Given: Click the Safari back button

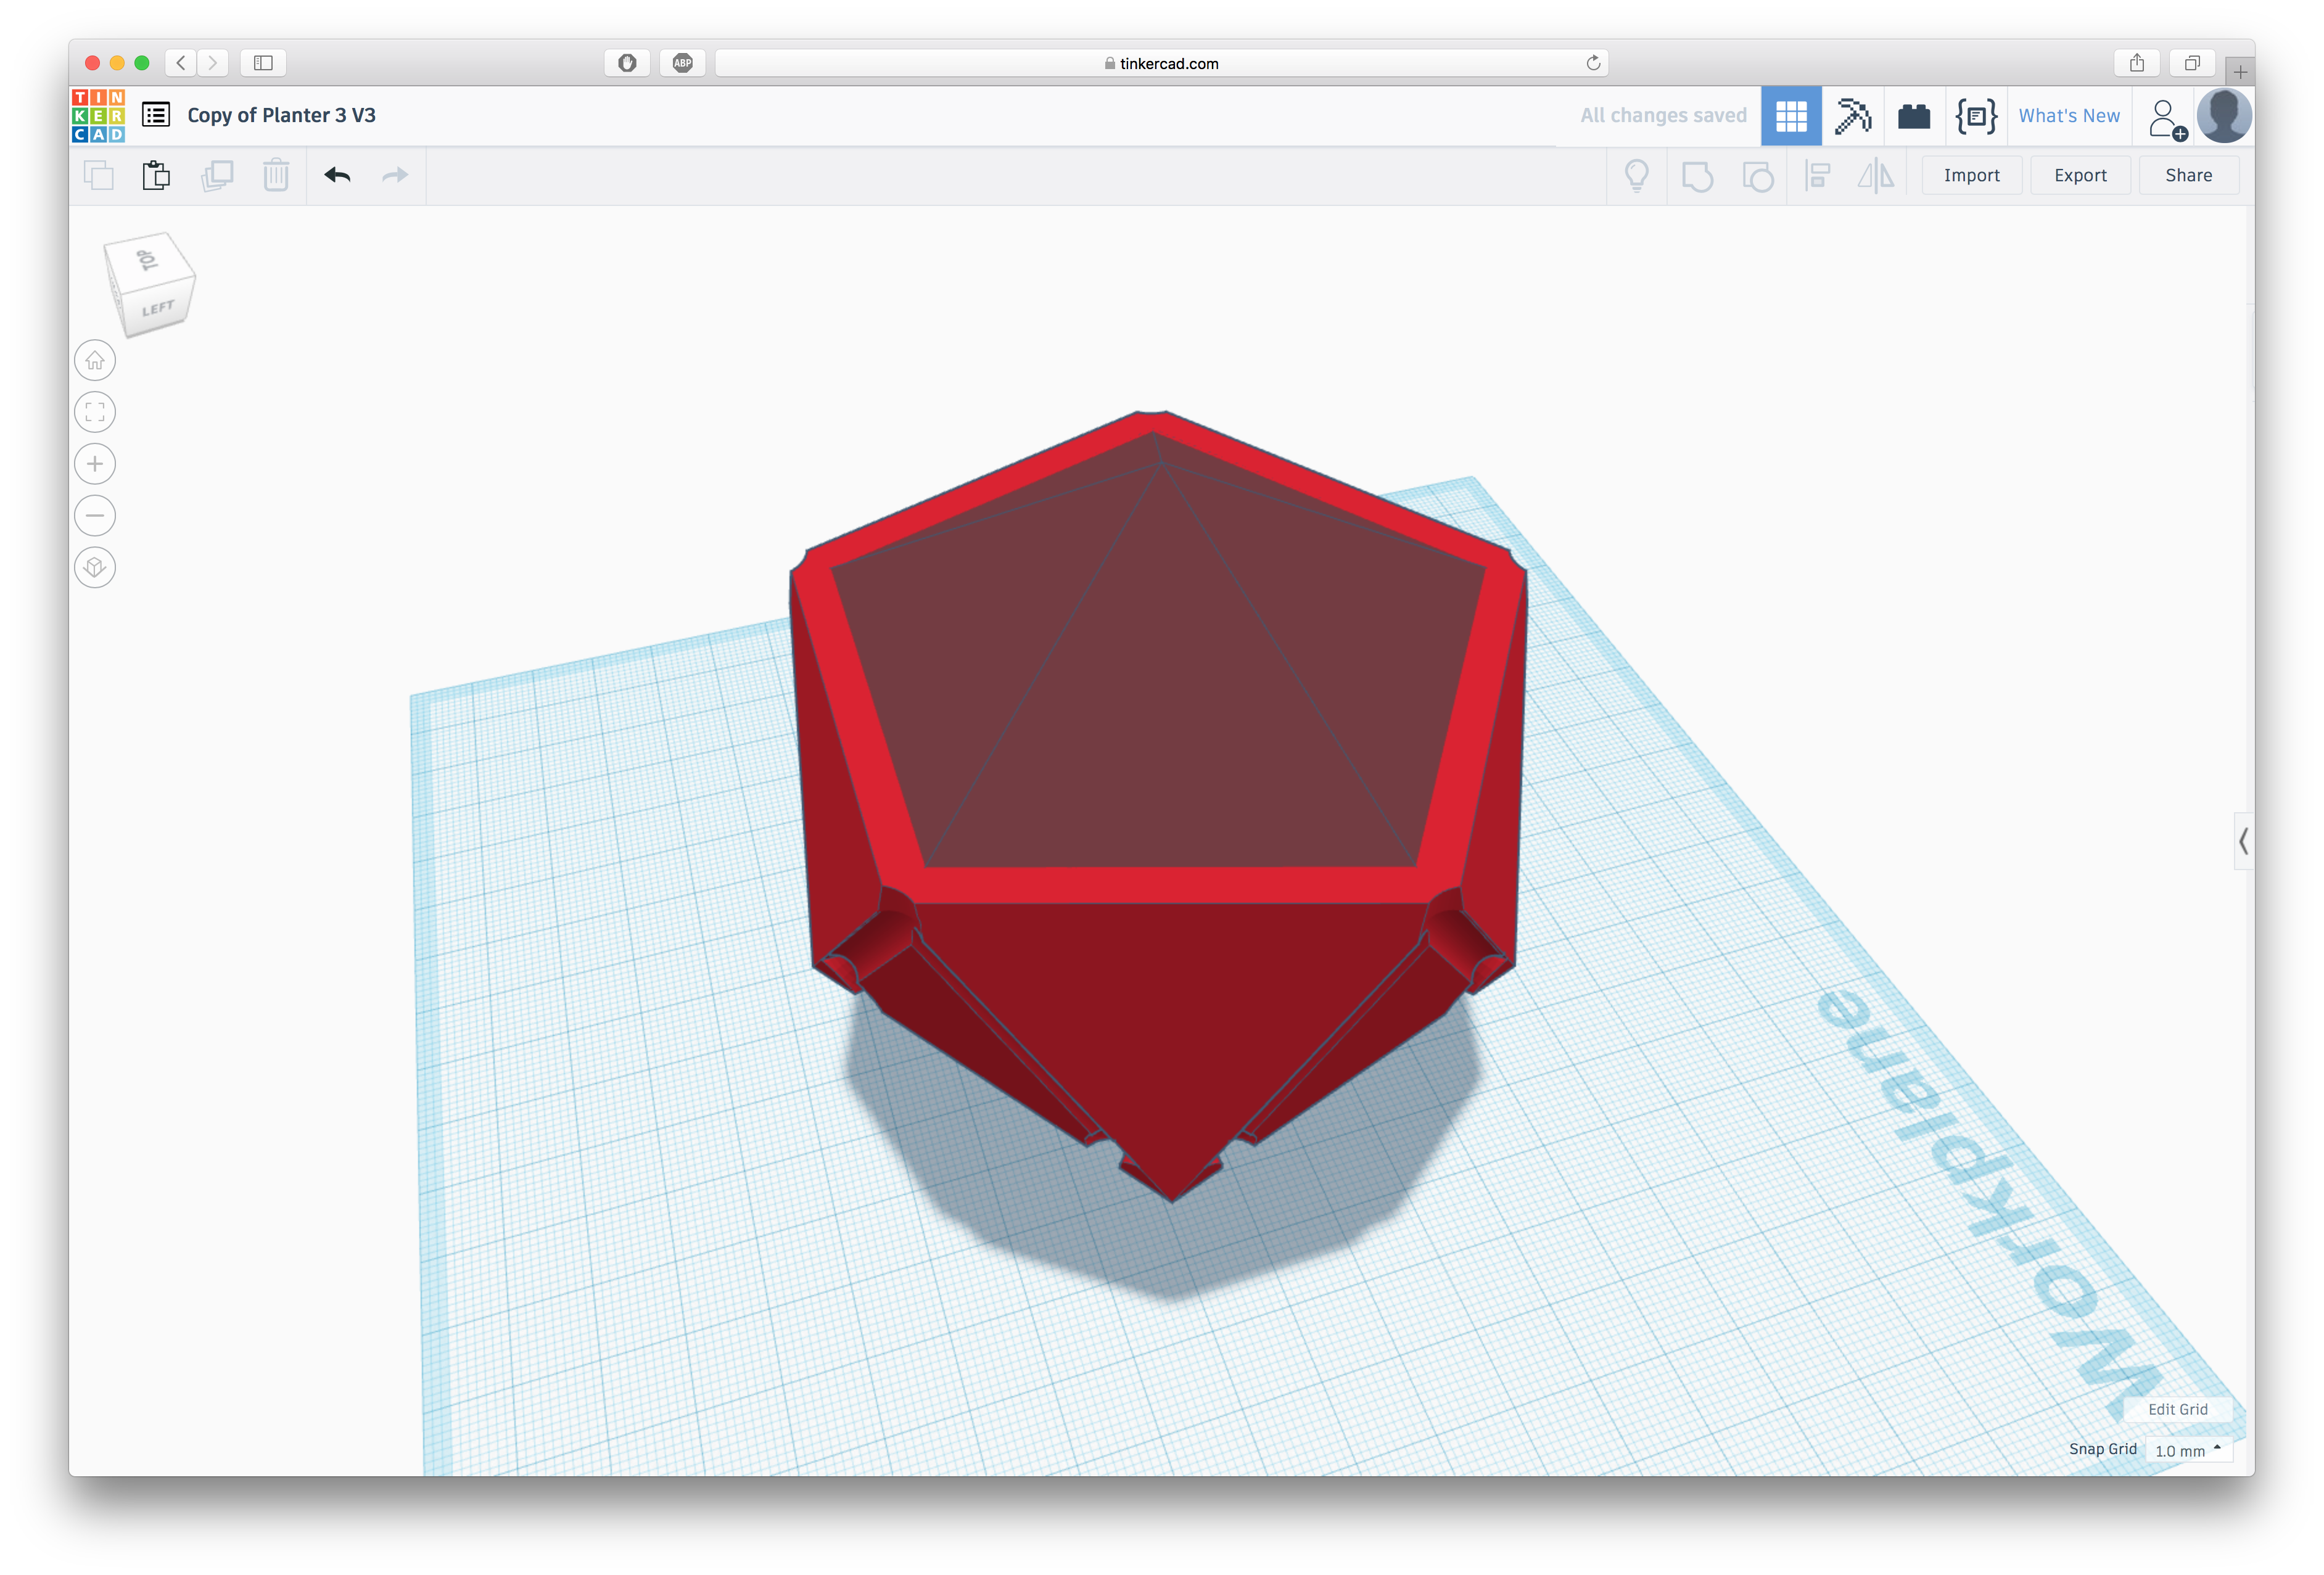Looking at the screenshot, I should pyautogui.click(x=181, y=63).
